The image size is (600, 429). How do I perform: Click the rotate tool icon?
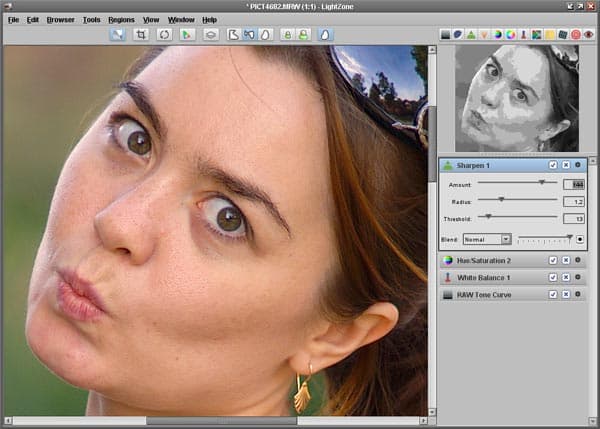pos(163,34)
